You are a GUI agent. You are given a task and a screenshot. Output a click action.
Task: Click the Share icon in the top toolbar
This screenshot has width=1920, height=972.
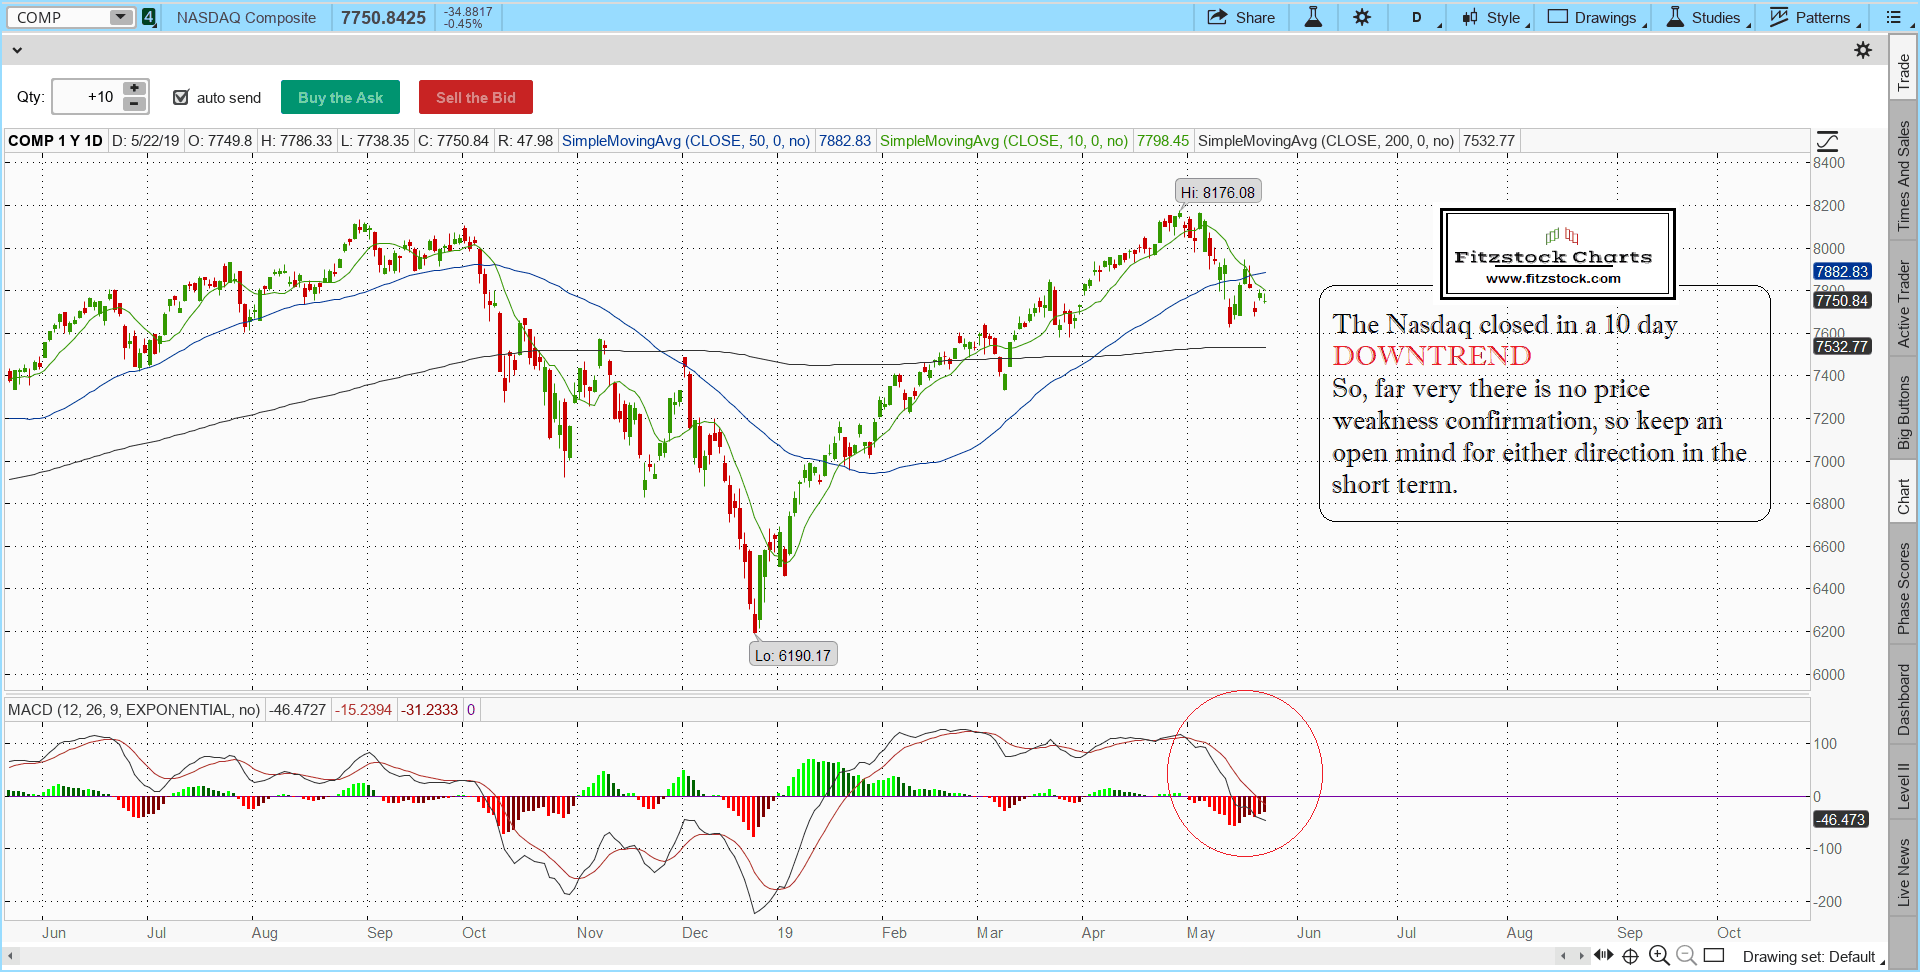point(1217,17)
